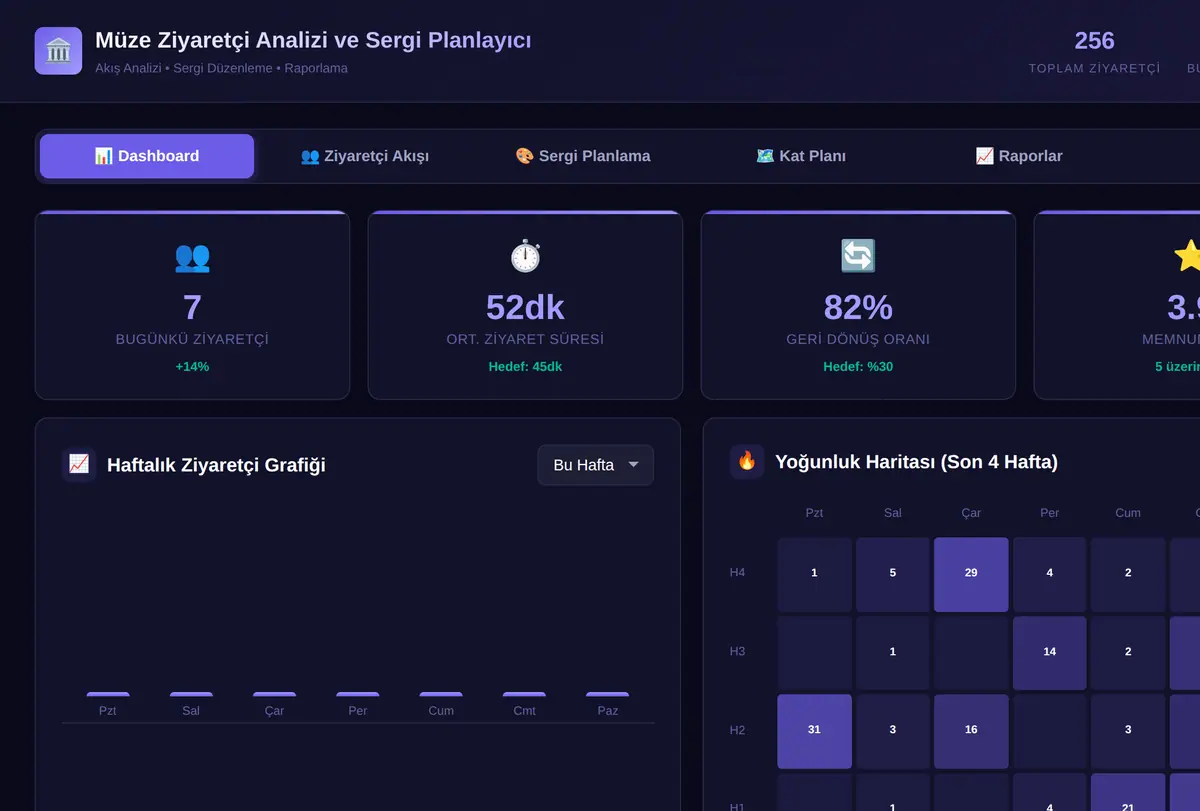Switch to the Ziyaretçi Akışı tab
Viewport: 1200px width, 811px height.
[365, 156]
